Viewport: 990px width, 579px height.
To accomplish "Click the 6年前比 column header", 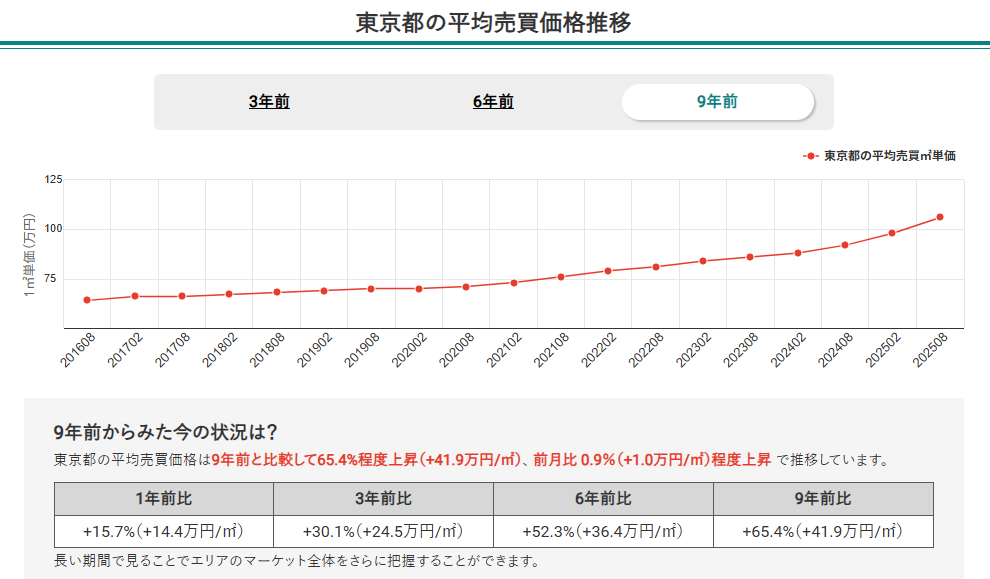I will click(x=603, y=499).
